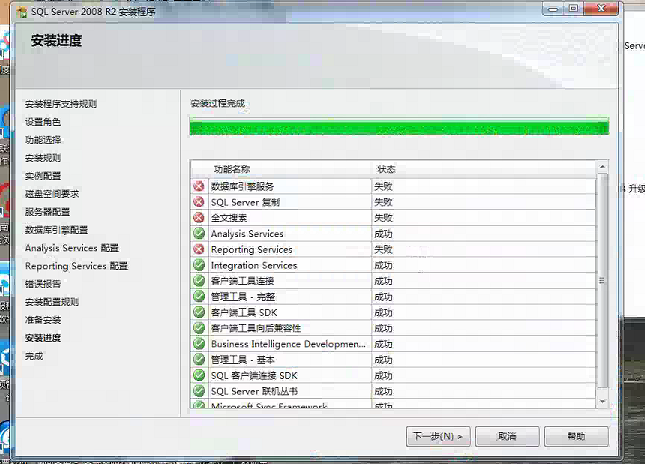This screenshot has width=645, height=464.
Task: Click the failed icon beside SQL Server 复制
Action: click(x=199, y=202)
